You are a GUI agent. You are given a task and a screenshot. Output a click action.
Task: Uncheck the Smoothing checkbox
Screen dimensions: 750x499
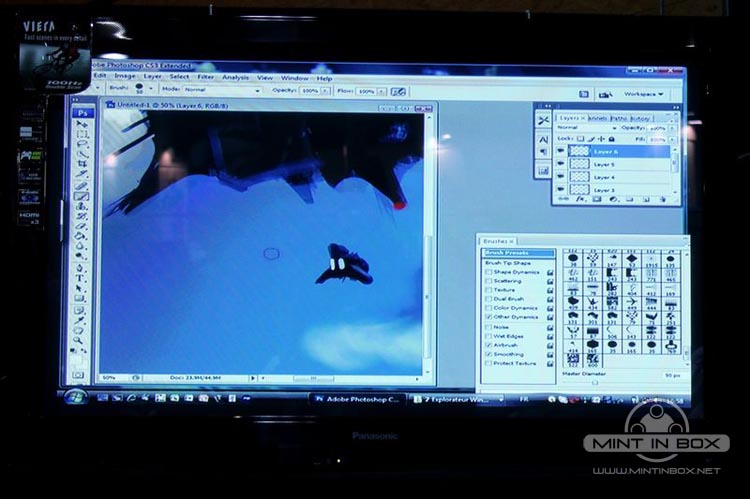488,355
